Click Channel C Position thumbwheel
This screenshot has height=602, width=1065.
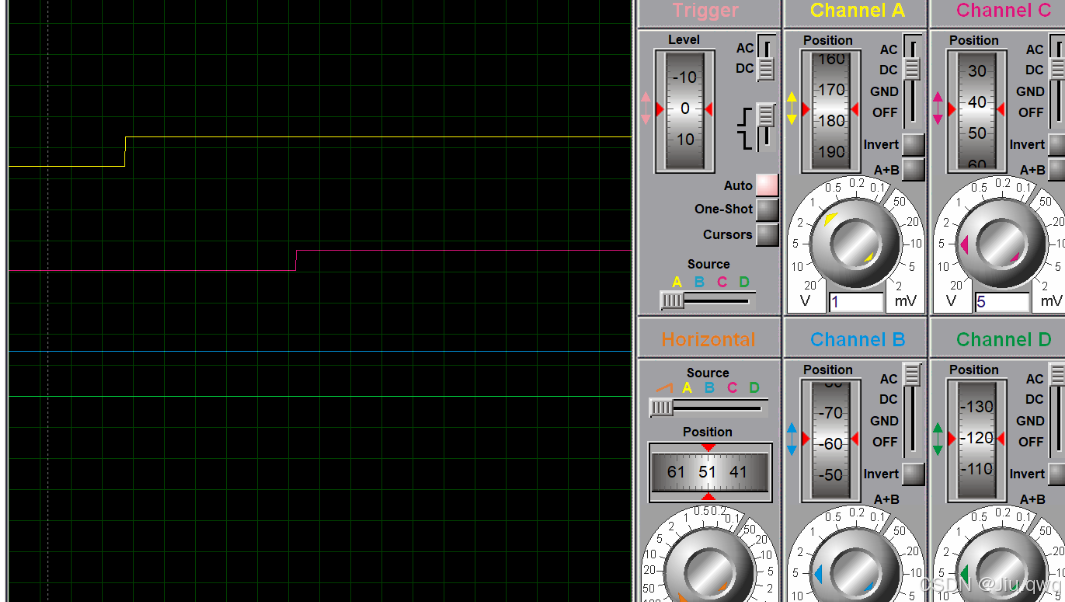coord(977,110)
